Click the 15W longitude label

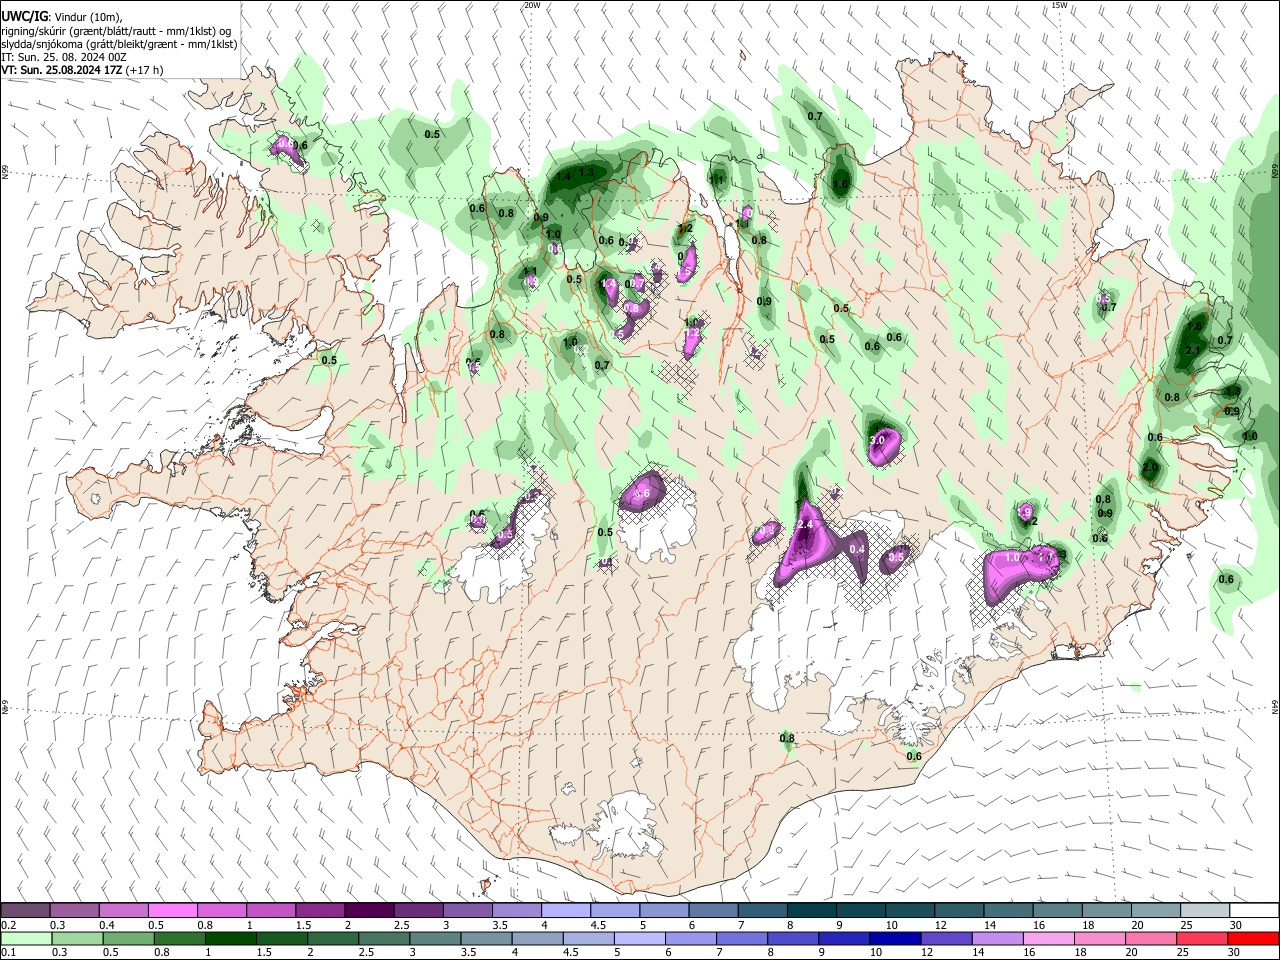click(x=1059, y=5)
